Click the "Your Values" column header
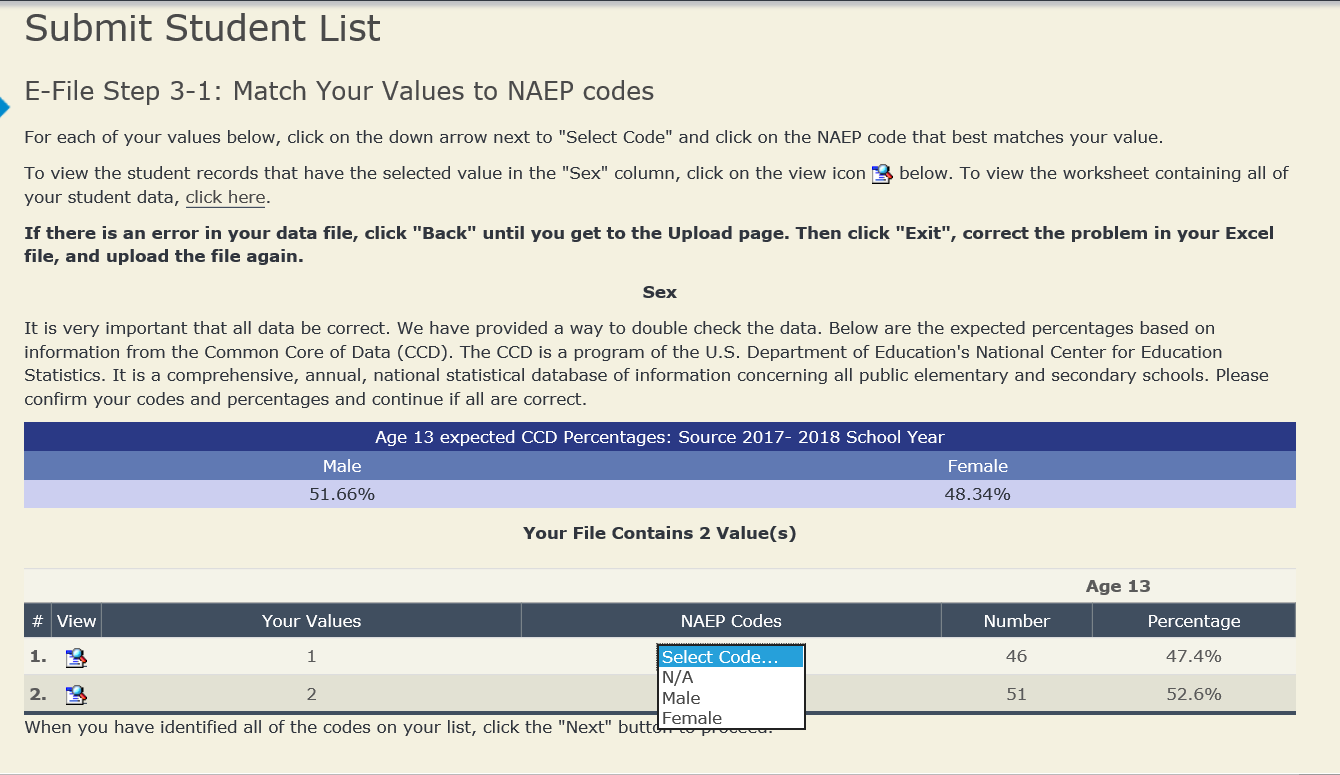Image resolution: width=1340 pixels, height=775 pixels. (x=311, y=621)
